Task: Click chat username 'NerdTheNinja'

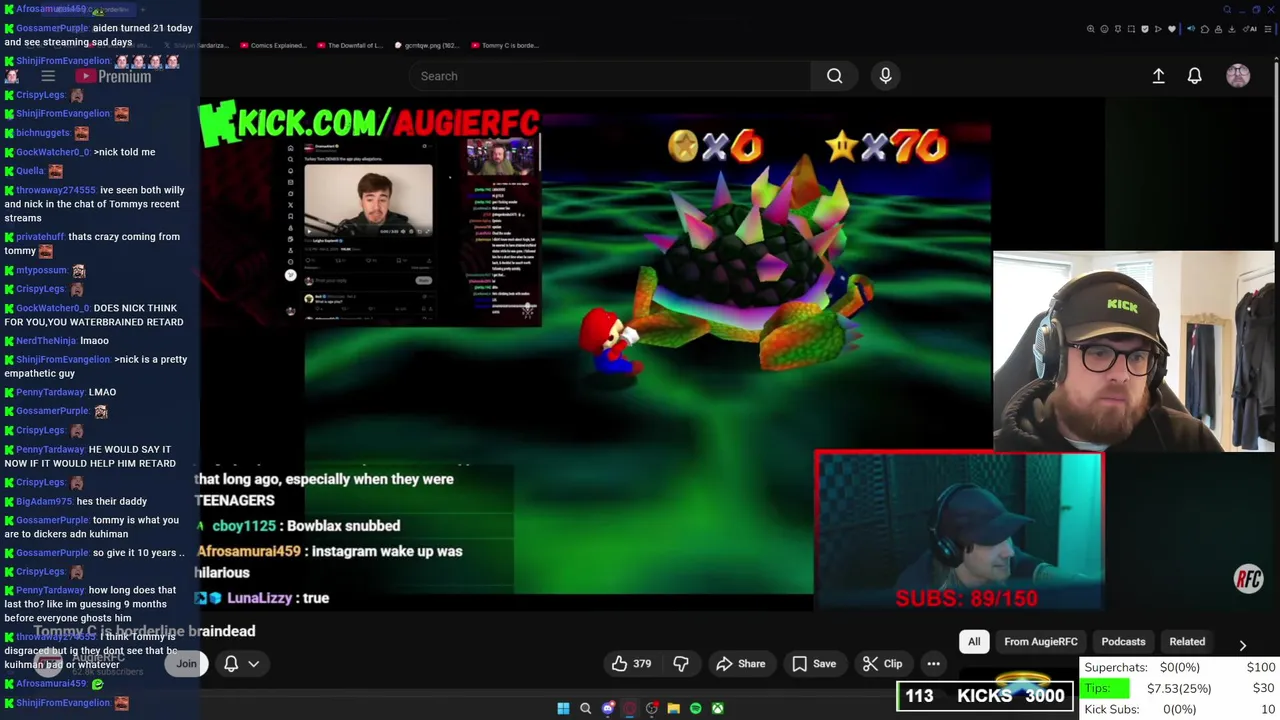Action: (x=46, y=341)
